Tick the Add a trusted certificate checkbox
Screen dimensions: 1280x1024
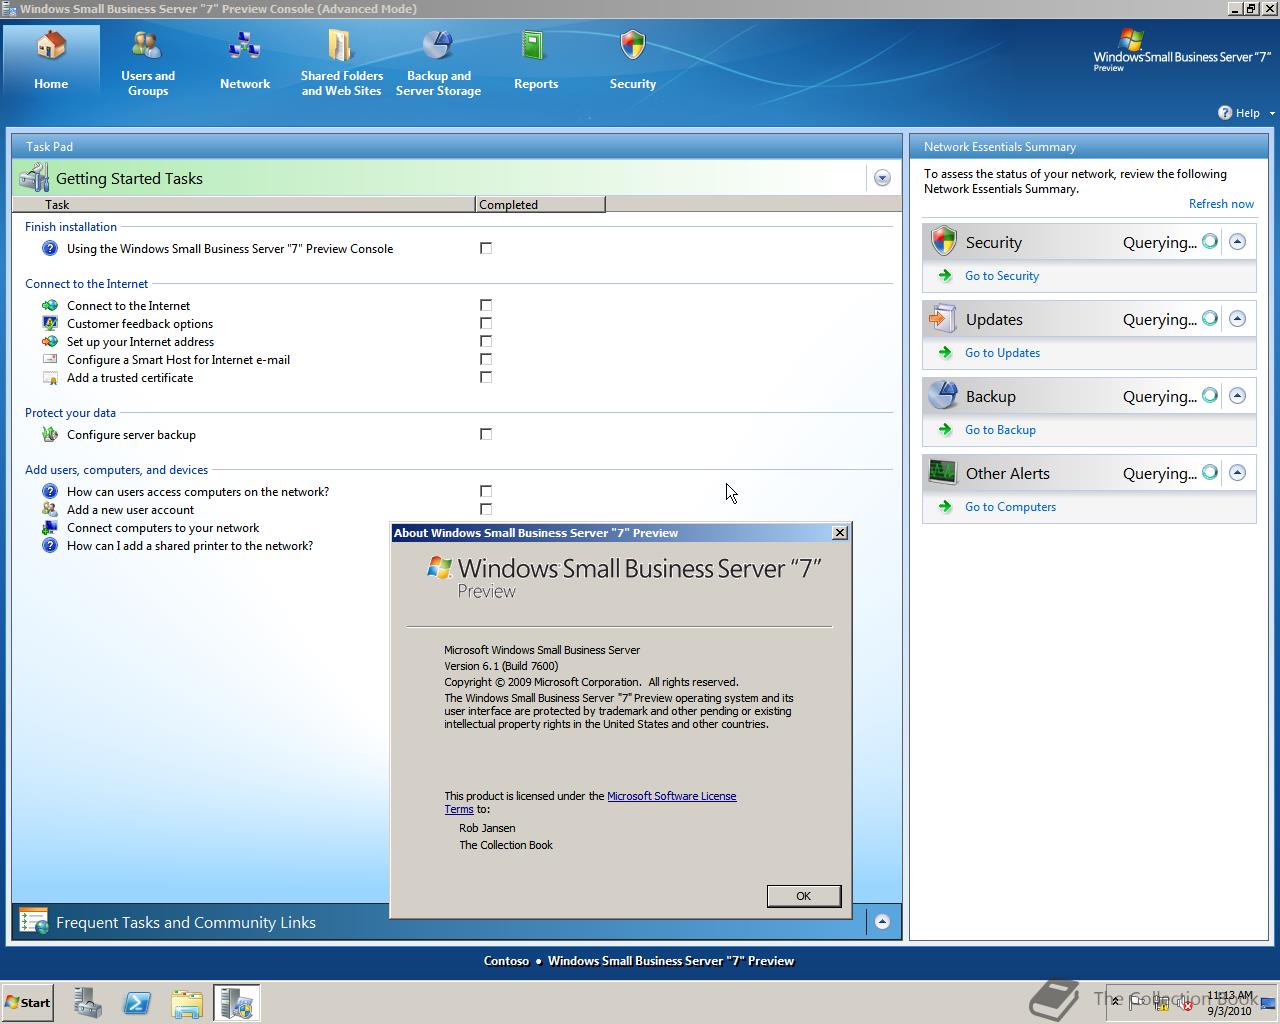[x=486, y=377]
